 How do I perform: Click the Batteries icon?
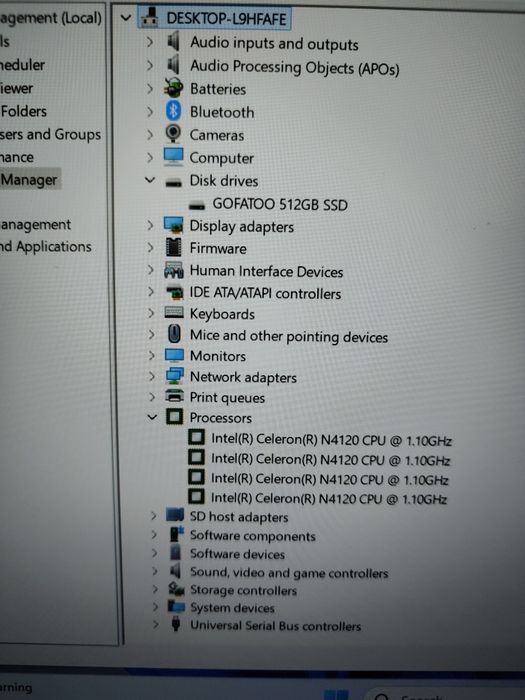tap(173, 88)
